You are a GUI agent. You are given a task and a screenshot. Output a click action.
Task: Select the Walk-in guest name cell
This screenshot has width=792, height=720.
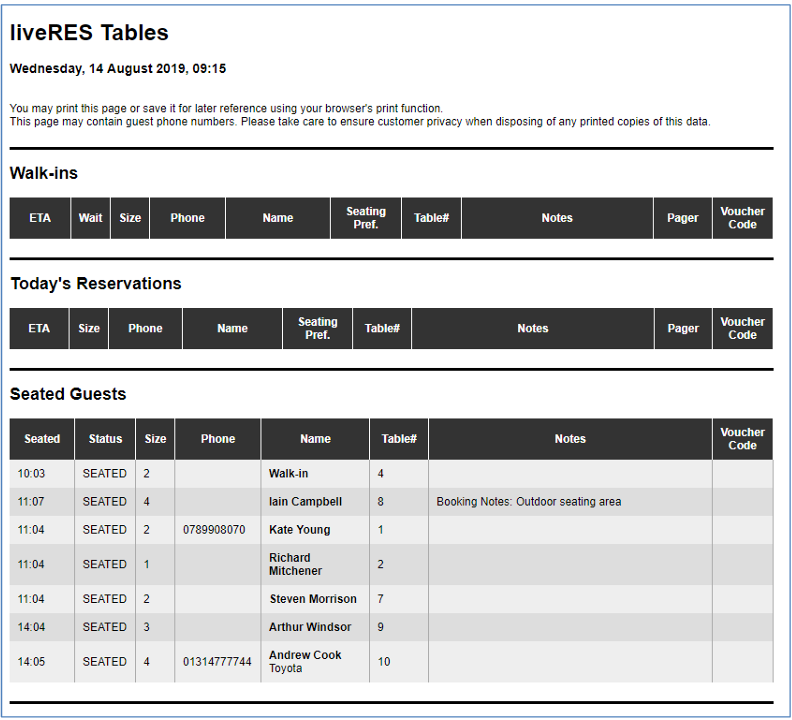(x=289, y=474)
